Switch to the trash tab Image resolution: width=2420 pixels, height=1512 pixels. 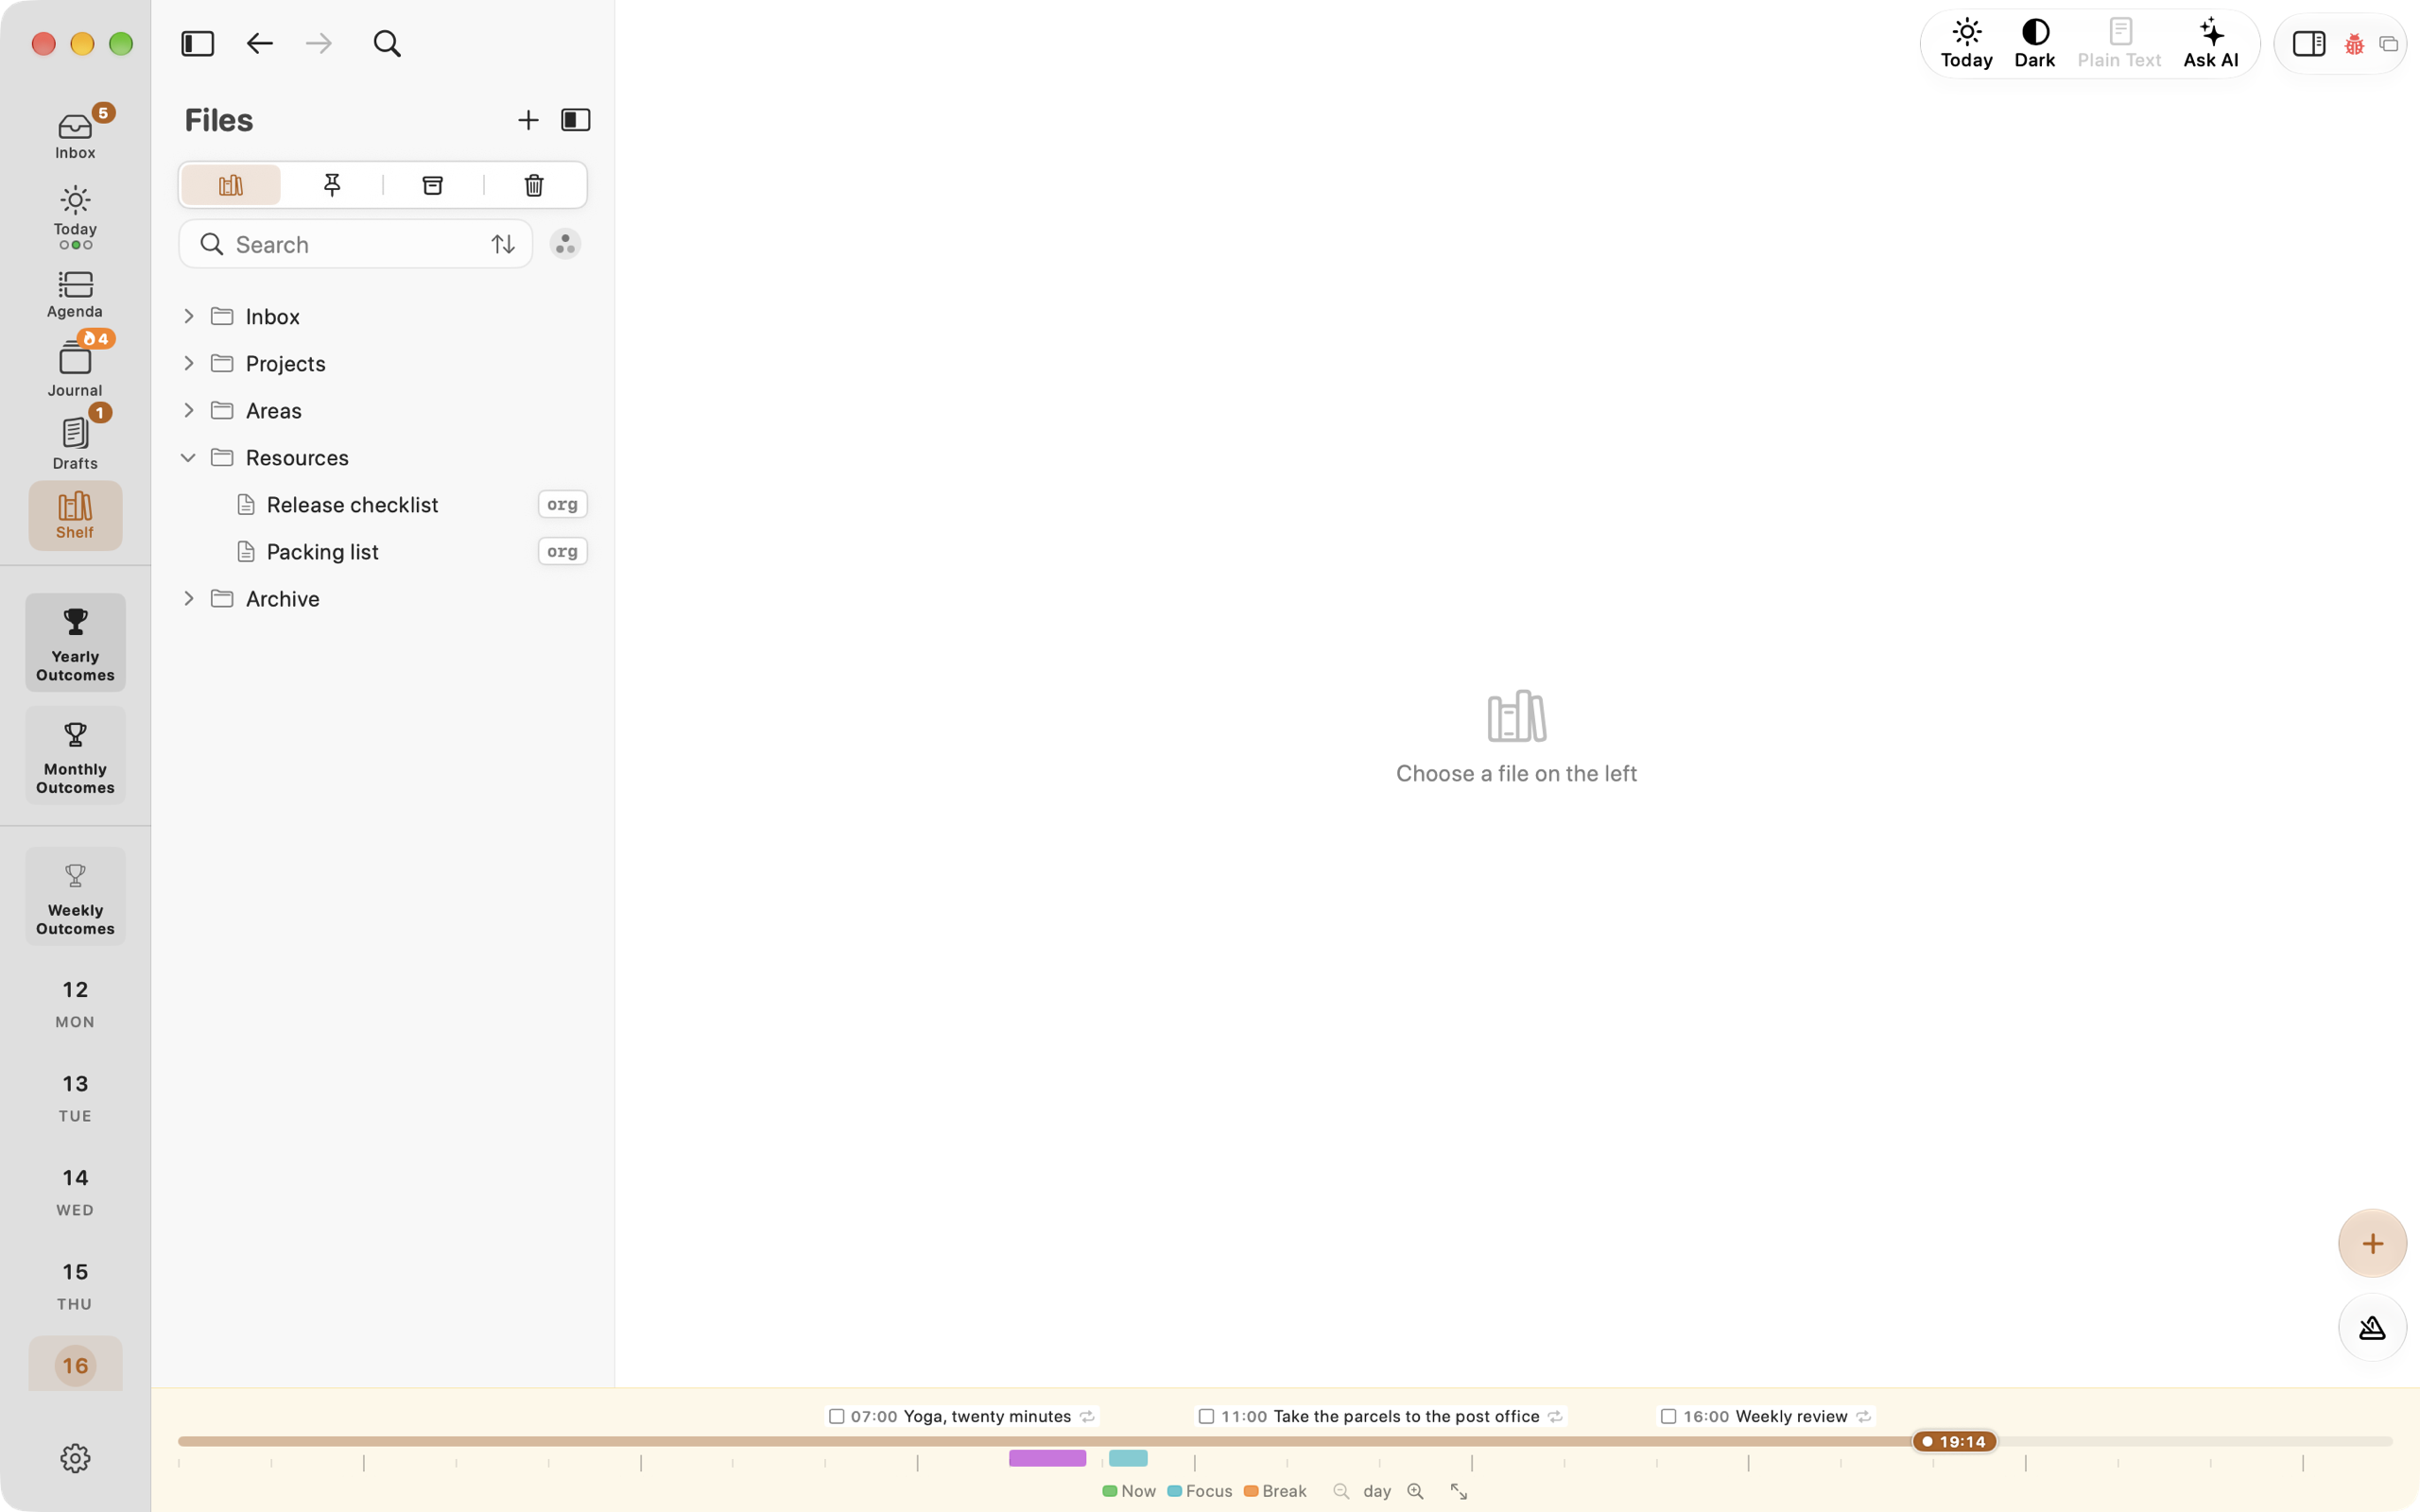[534, 185]
